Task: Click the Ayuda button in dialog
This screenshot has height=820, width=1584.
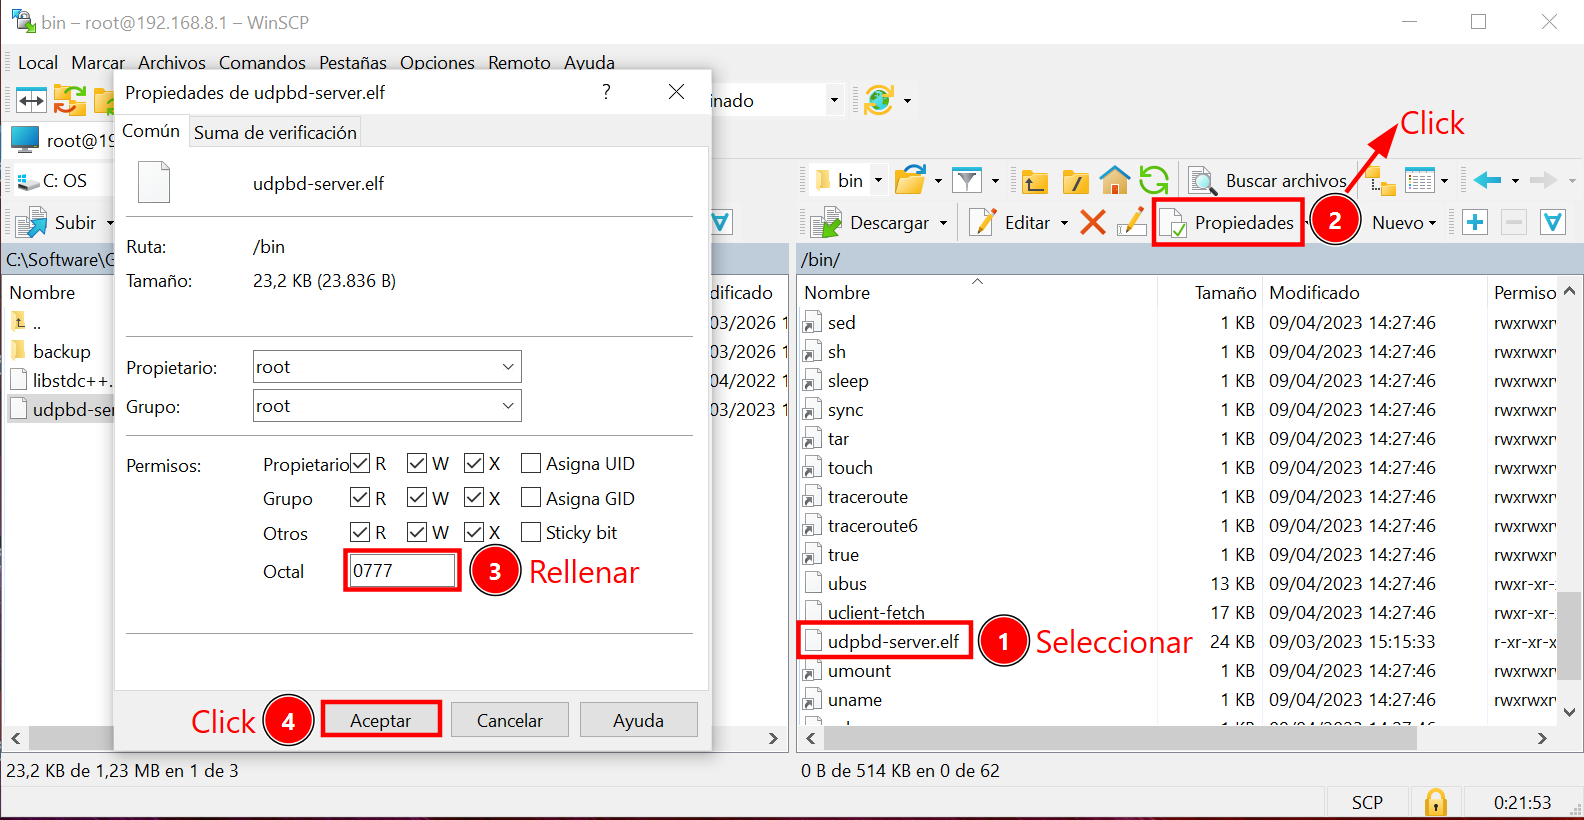Action: coord(638,720)
